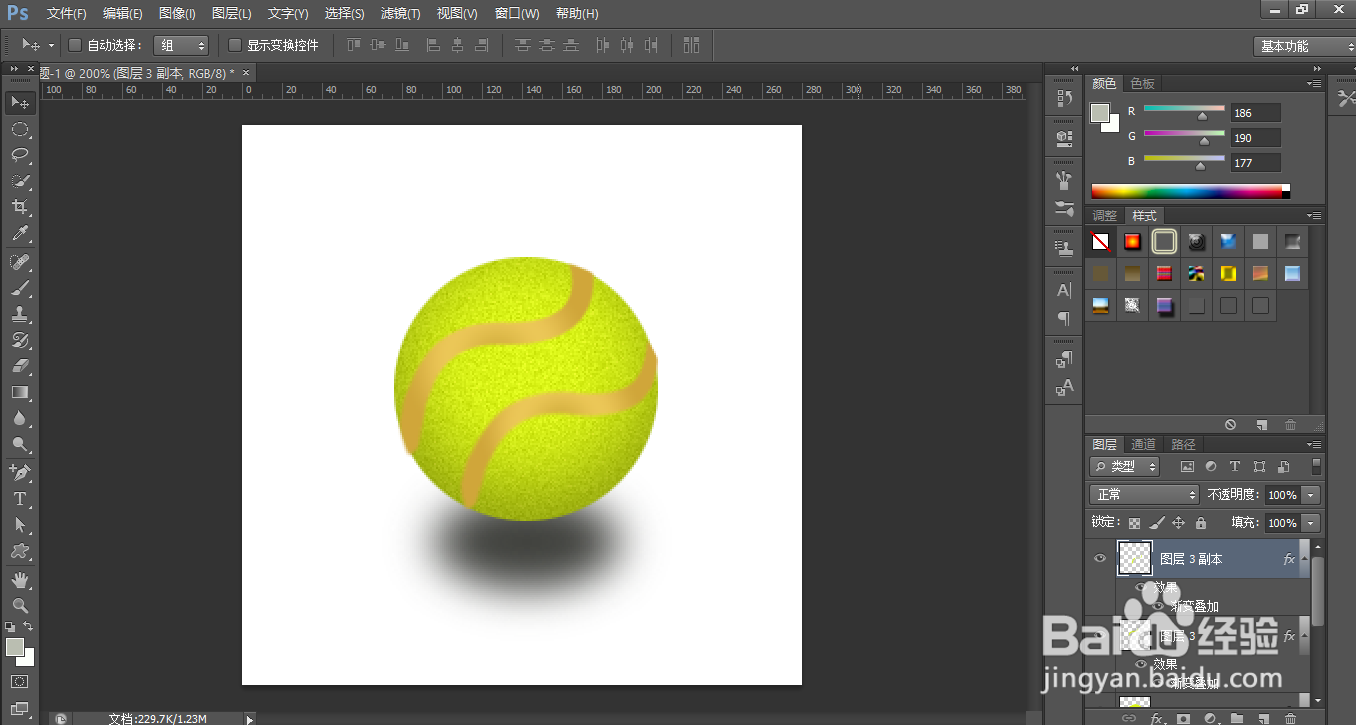The height and width of the screenshot is (725, 1356).
Task: Click the delete layer trash icon
Action: tap(1290, 718)
